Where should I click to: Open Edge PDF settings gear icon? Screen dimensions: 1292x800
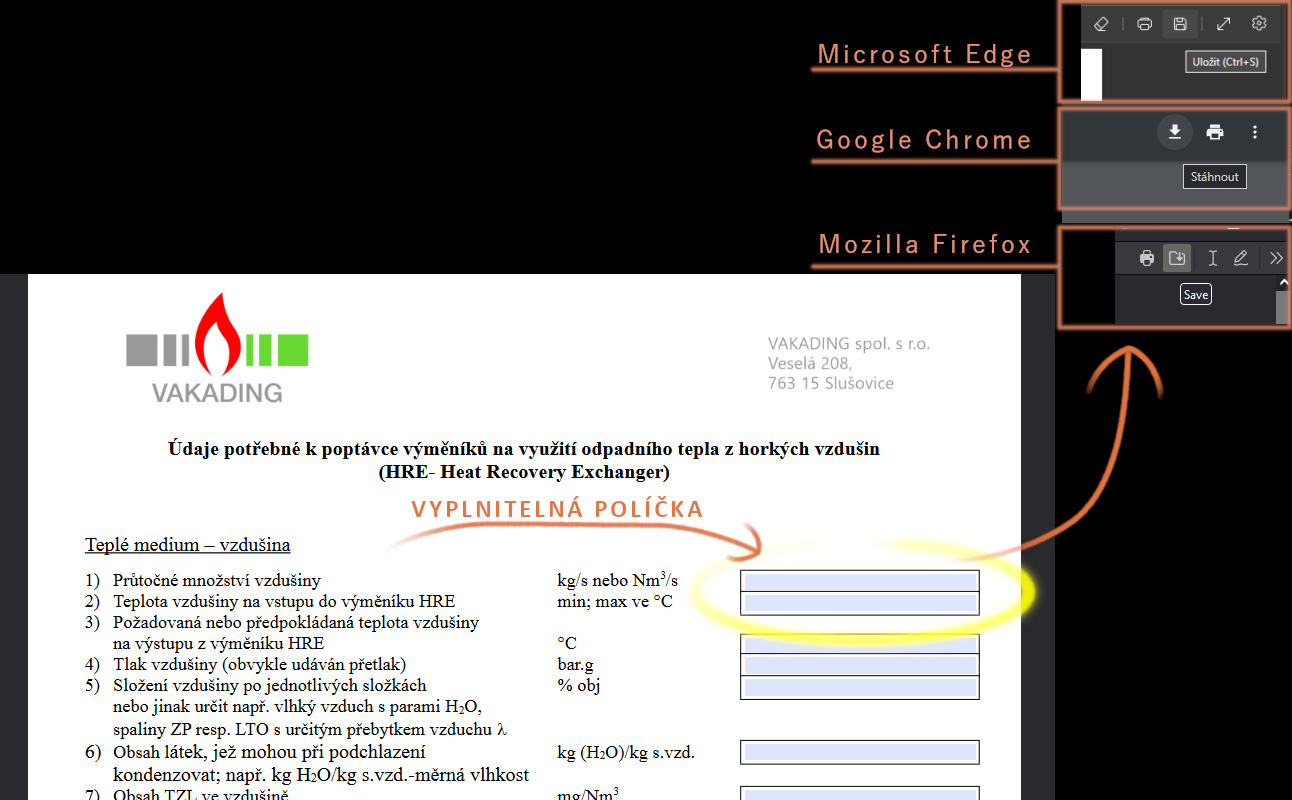(x=1259, y=24)
